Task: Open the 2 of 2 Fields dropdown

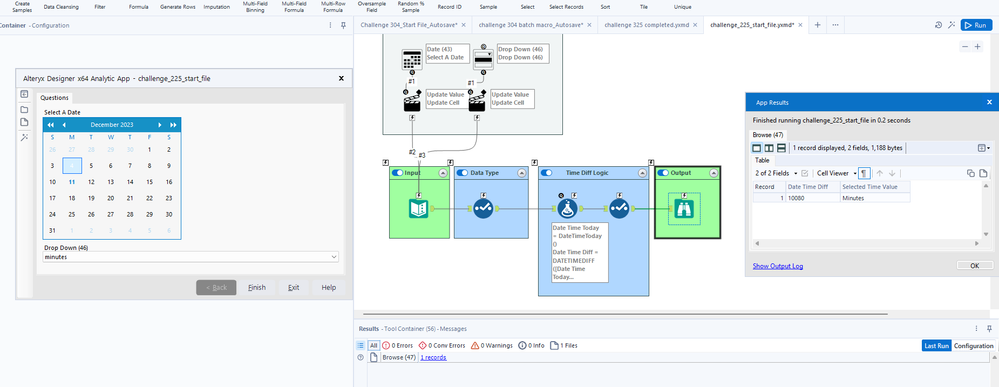Action: point(776,173)
